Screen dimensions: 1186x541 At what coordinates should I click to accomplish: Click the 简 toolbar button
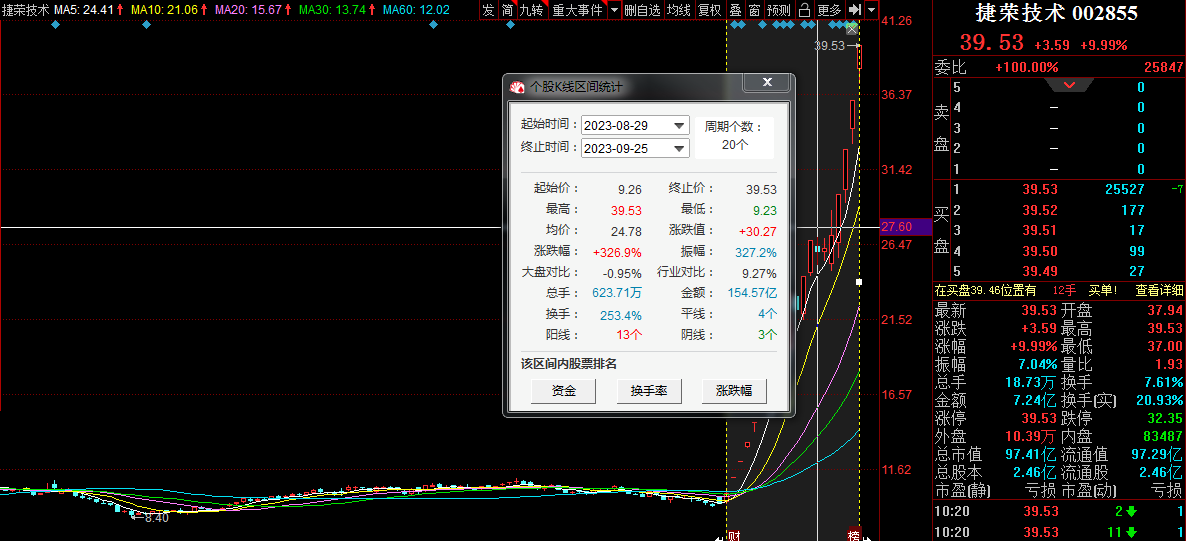click(x=508, y=10)
